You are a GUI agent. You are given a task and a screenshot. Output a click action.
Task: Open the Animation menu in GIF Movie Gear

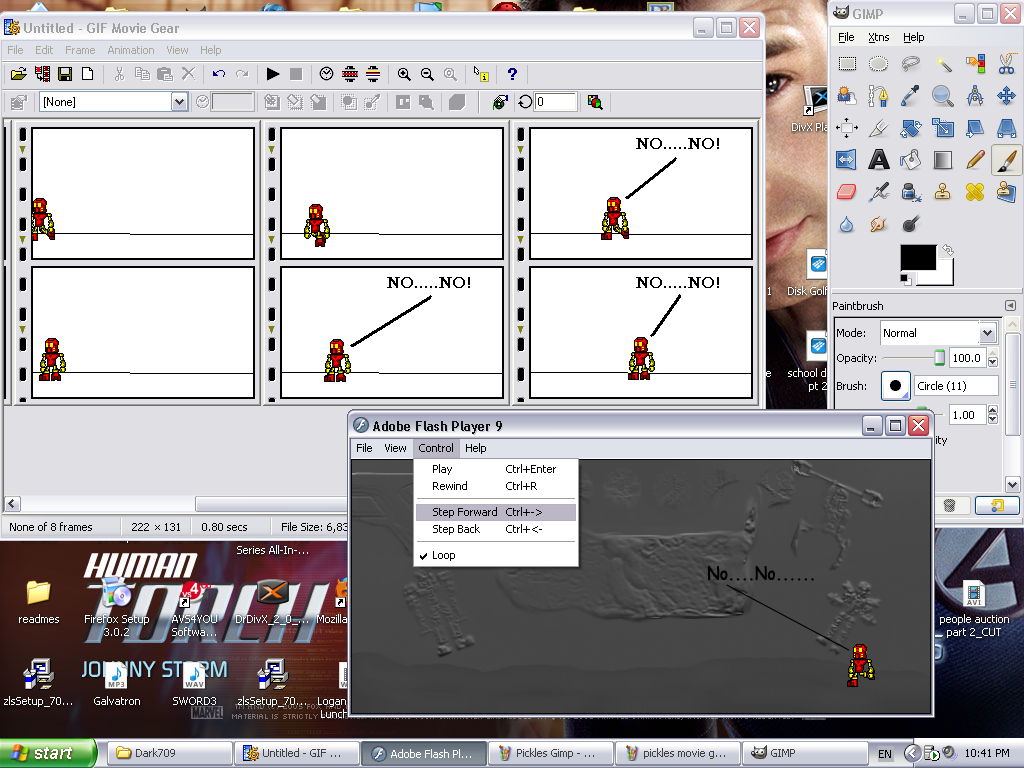tap(131, 50)
